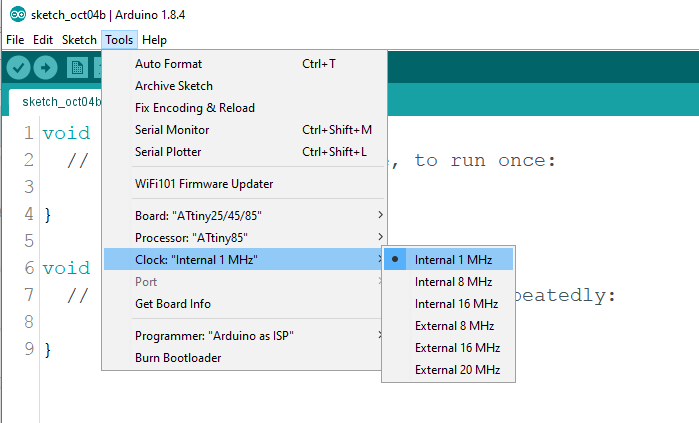Choose Internal 8 MHz clock
The image size is (699, 423).
[453, 282]
